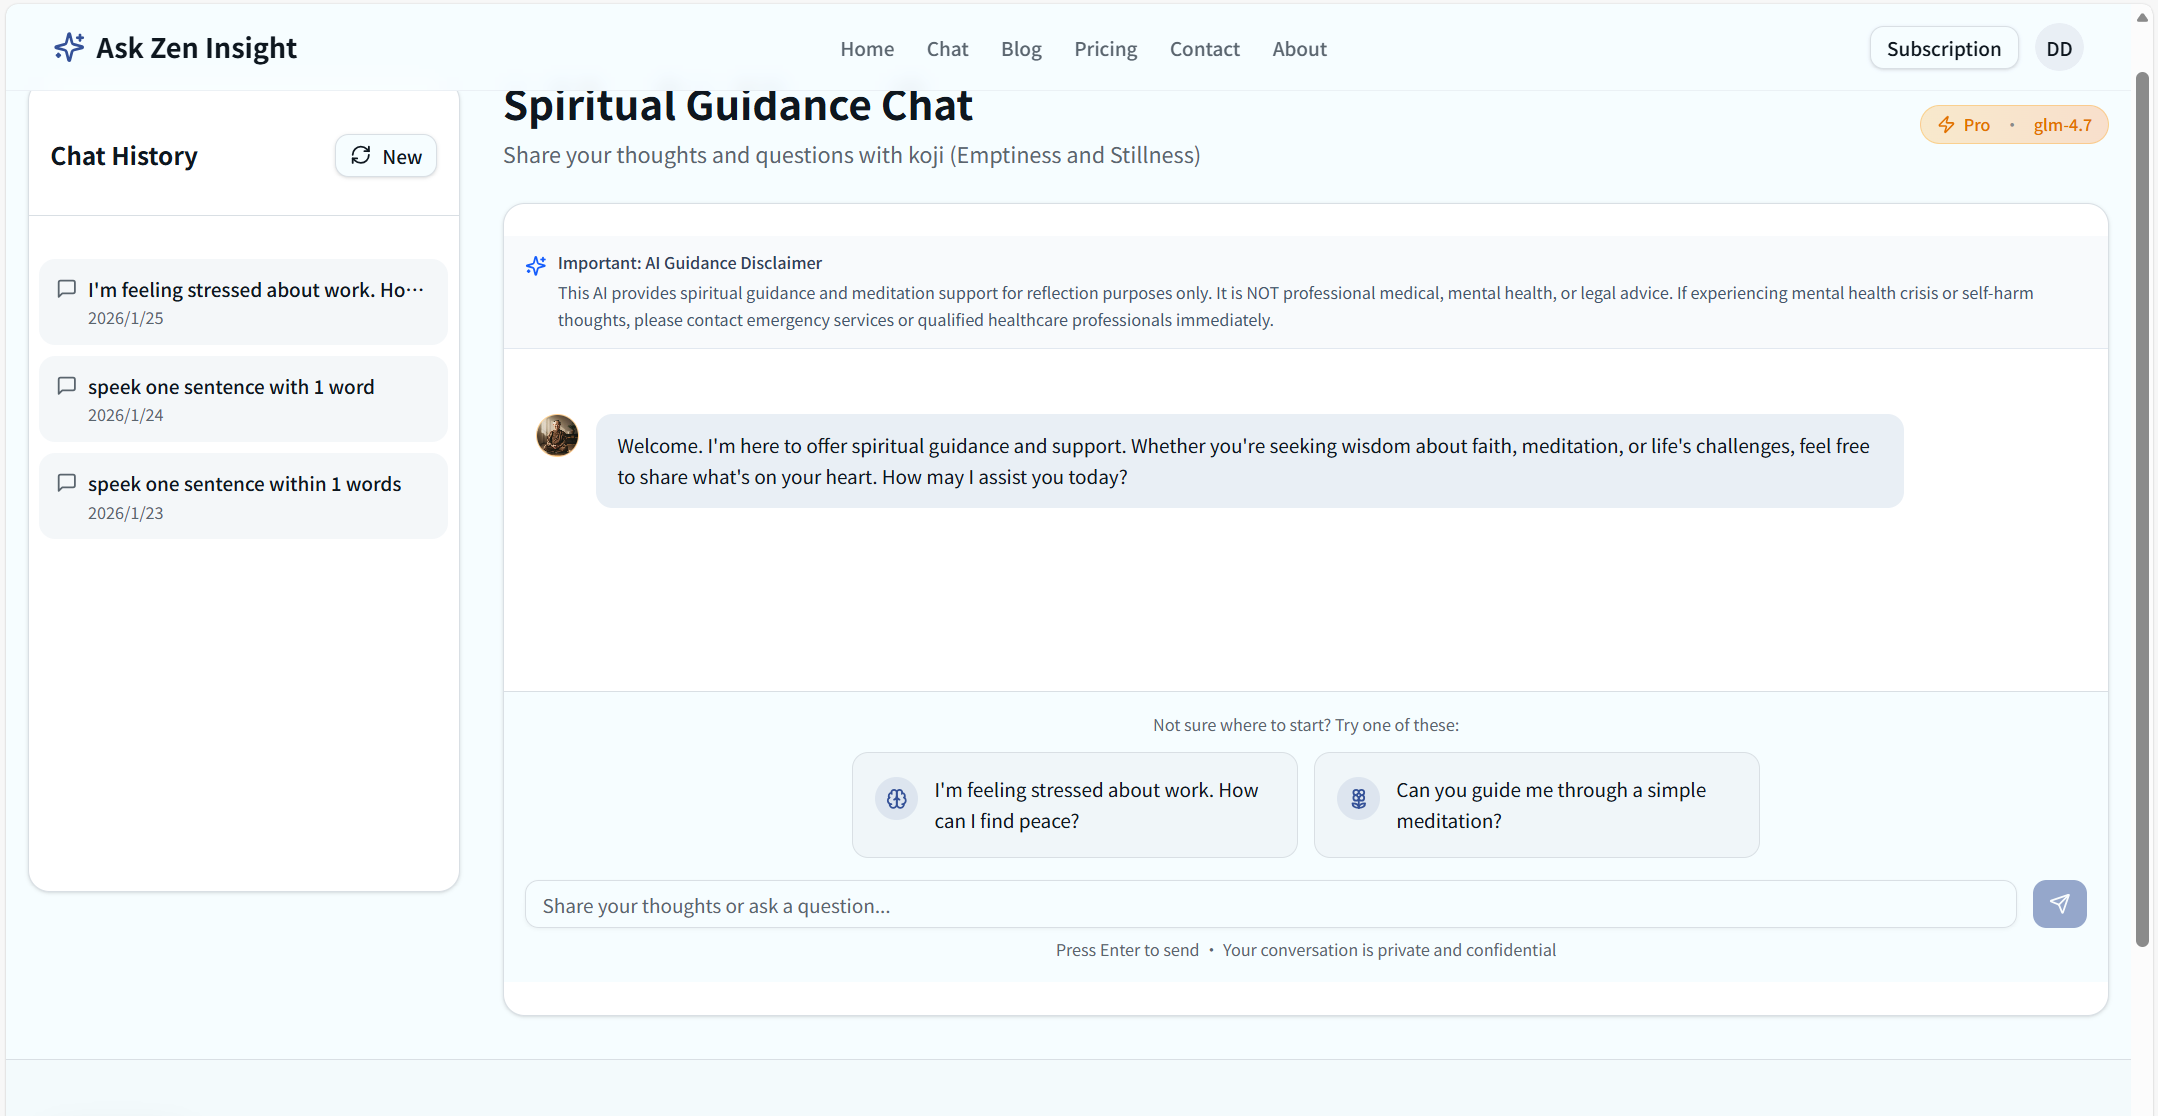Viewport: 2158px width, 1116px height.
Task: Click the Ask Zen Insight sparkle logo icon
Action: 69,47
